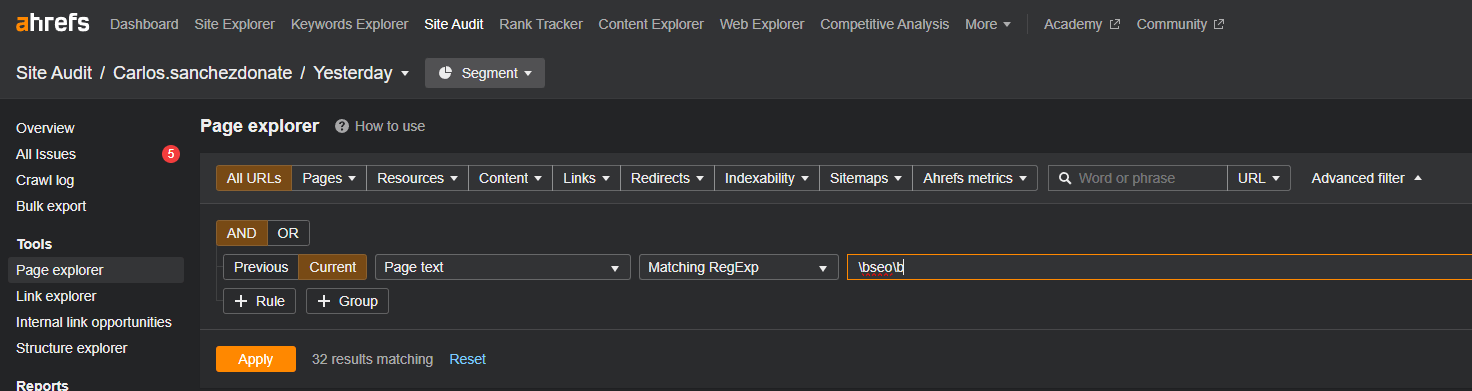Click the issues count badge showing 5
Viewport: 1472px width, 391px height.
tap(171, 154)
